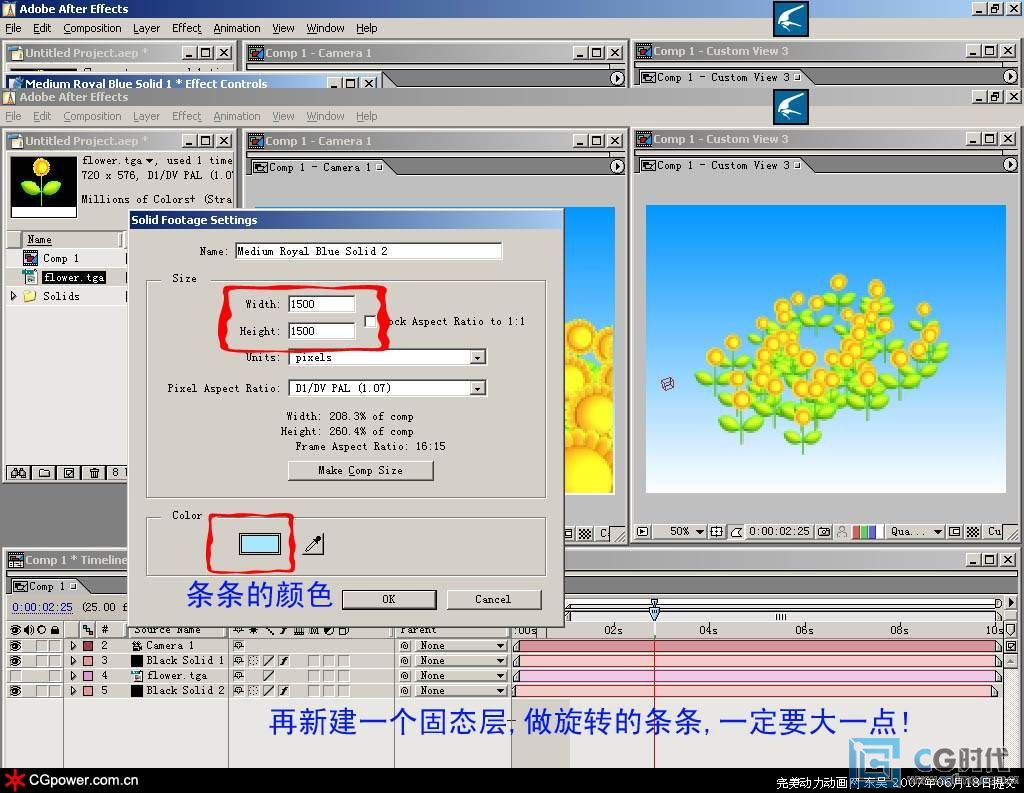The image size is (1024, 793).
Task: Click the title-action safe icon in Custom View 3
Action: point(716,532)
